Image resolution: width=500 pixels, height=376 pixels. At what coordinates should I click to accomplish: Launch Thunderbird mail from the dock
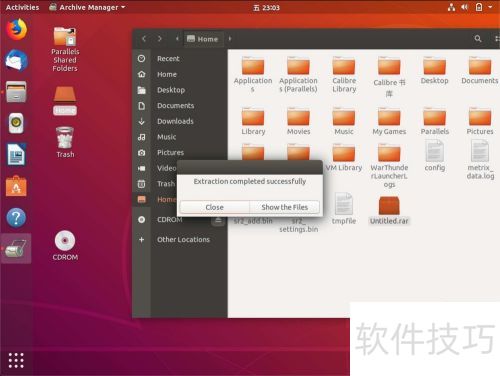16,60
